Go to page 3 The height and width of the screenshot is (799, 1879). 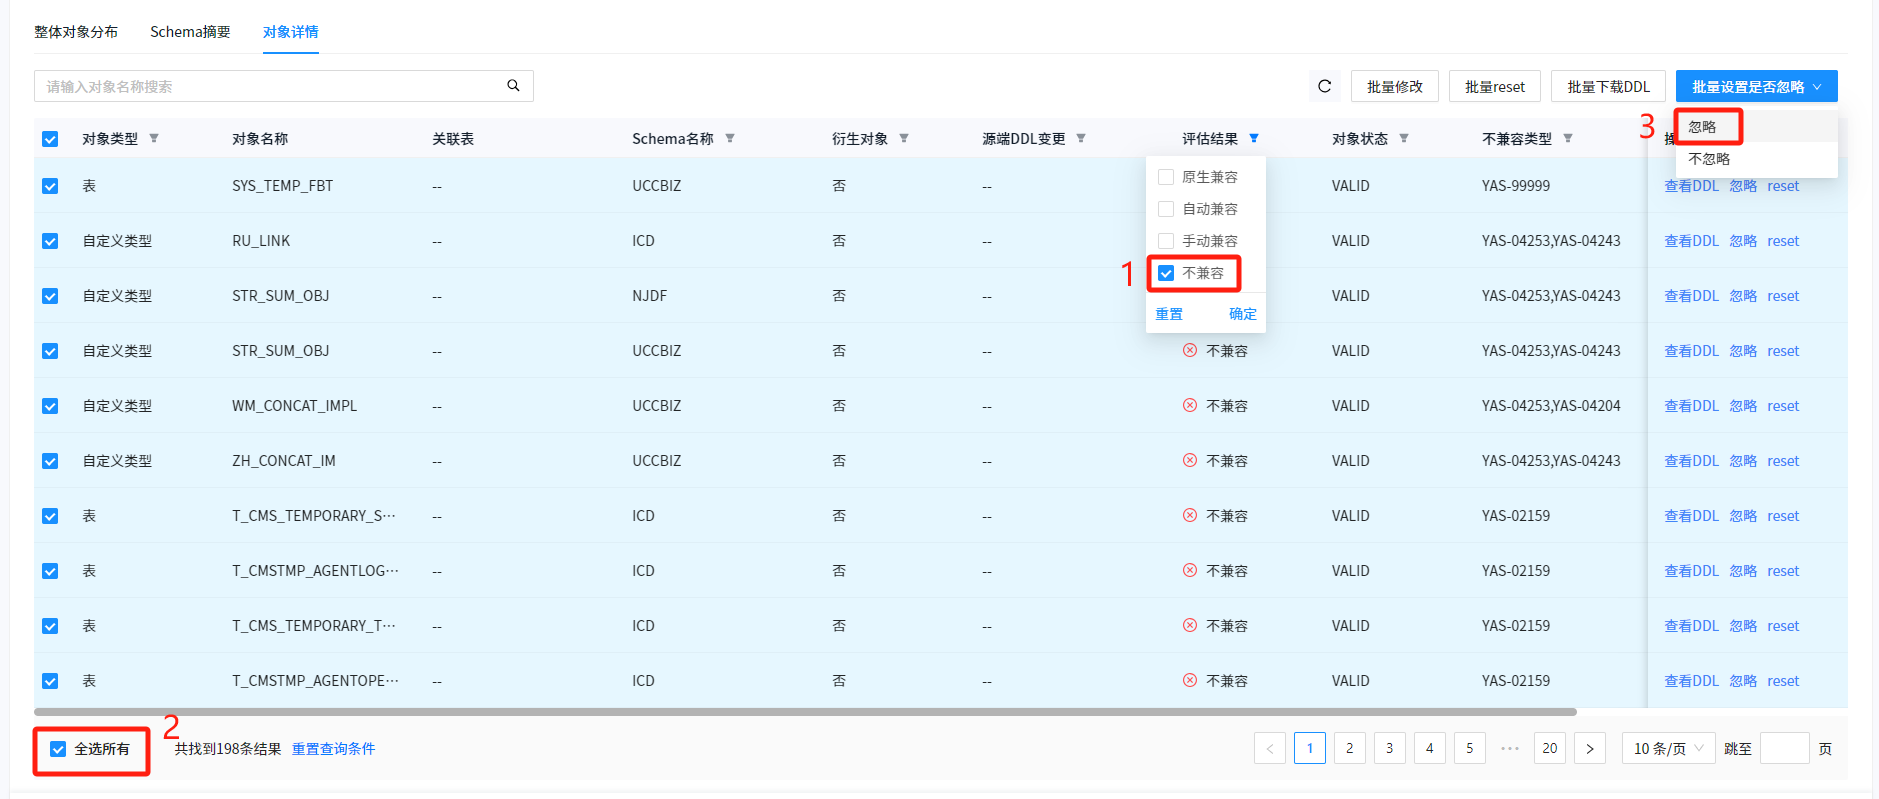point(1390,748)
